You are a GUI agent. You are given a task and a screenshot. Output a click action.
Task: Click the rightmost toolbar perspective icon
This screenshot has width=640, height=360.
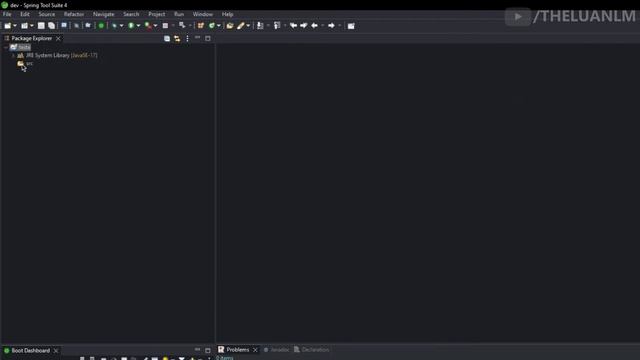click(351, 26)
